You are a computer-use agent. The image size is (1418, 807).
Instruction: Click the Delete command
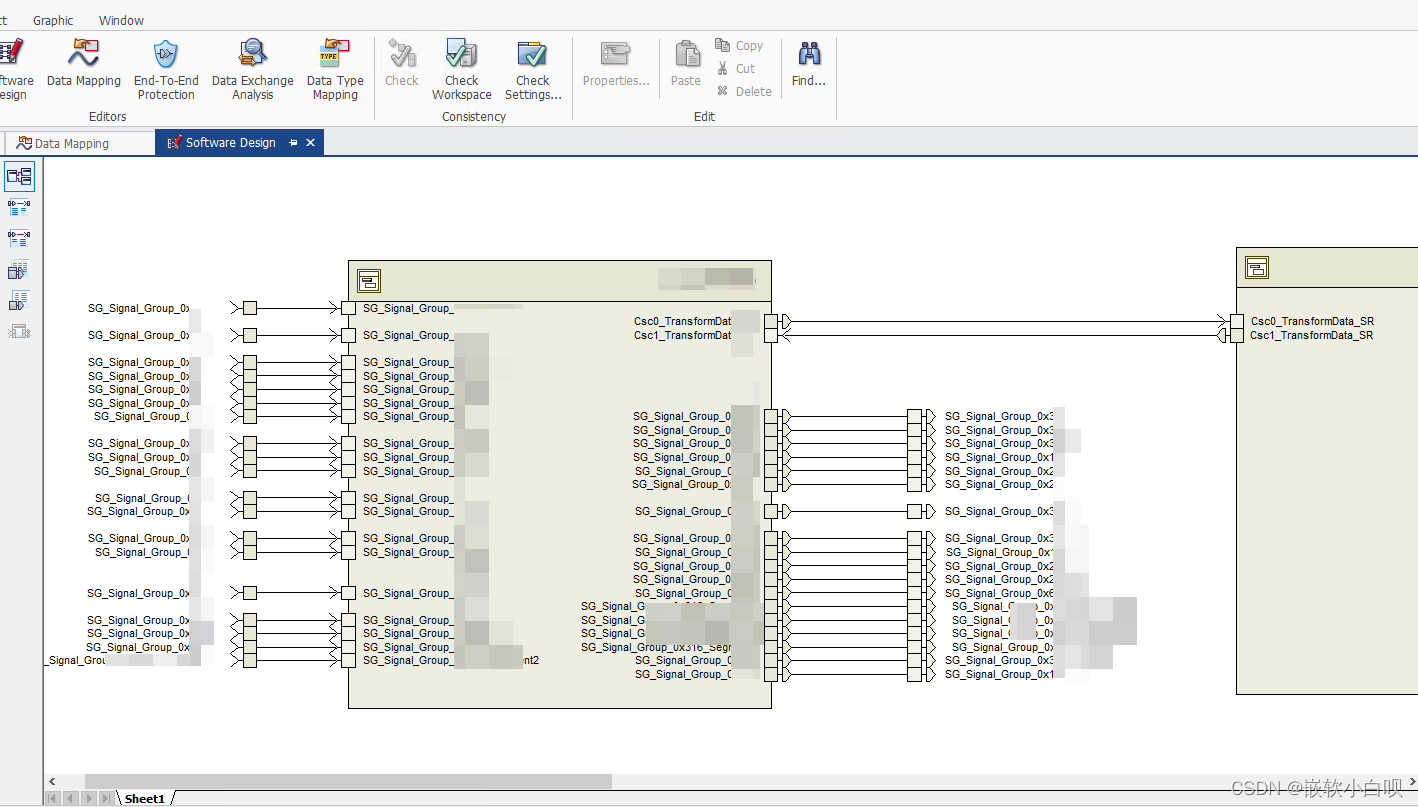pyautogui.click(x=745, y=91)
